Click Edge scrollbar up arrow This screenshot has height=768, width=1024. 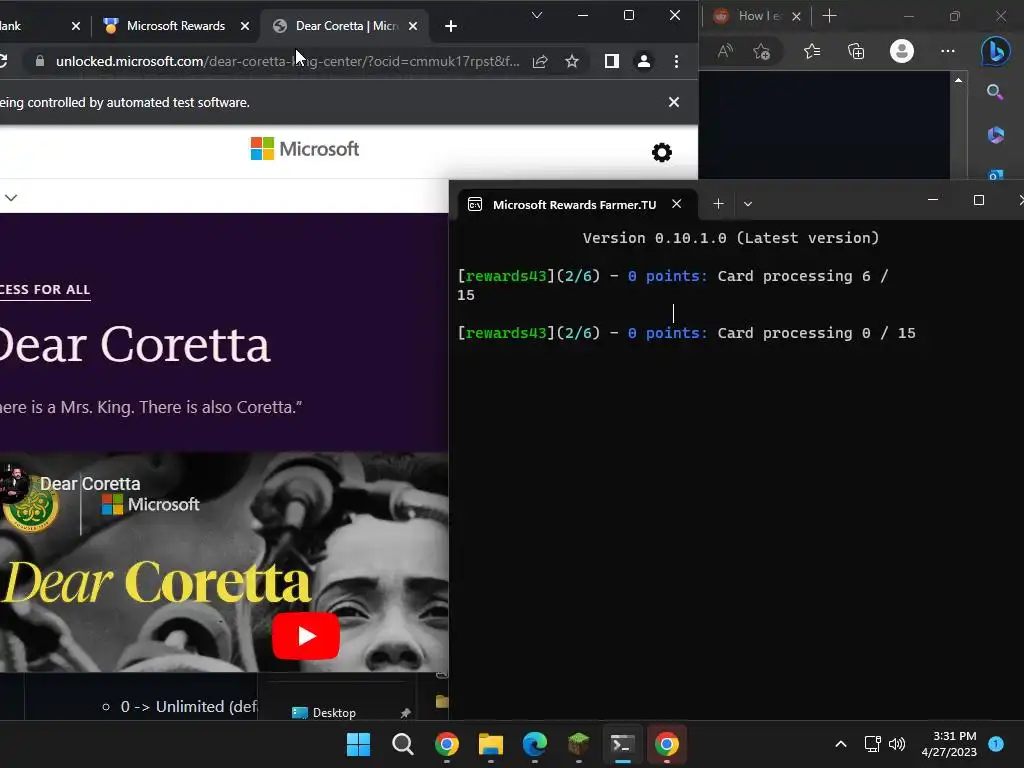958,80
